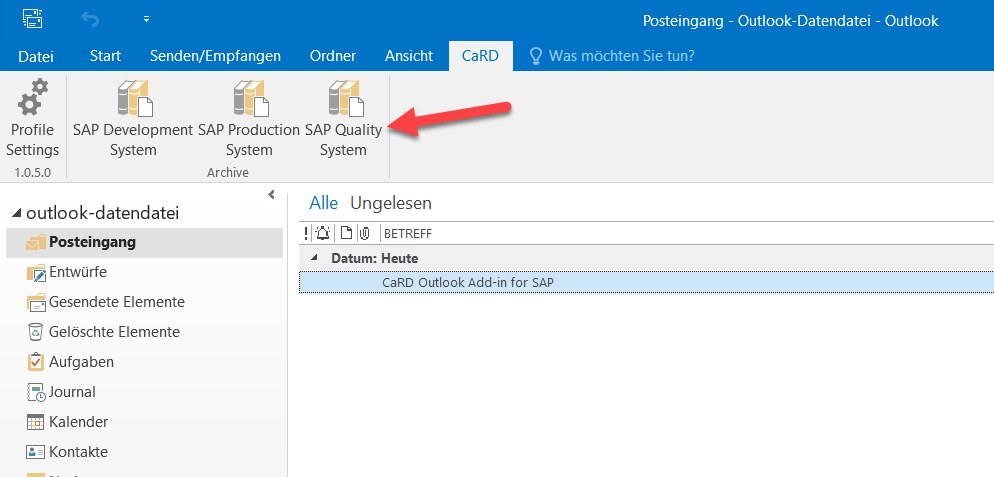The image size is (994, 477).
Task: Collapse the outlook-datendatei tree
Action: [x=17, y=214]
